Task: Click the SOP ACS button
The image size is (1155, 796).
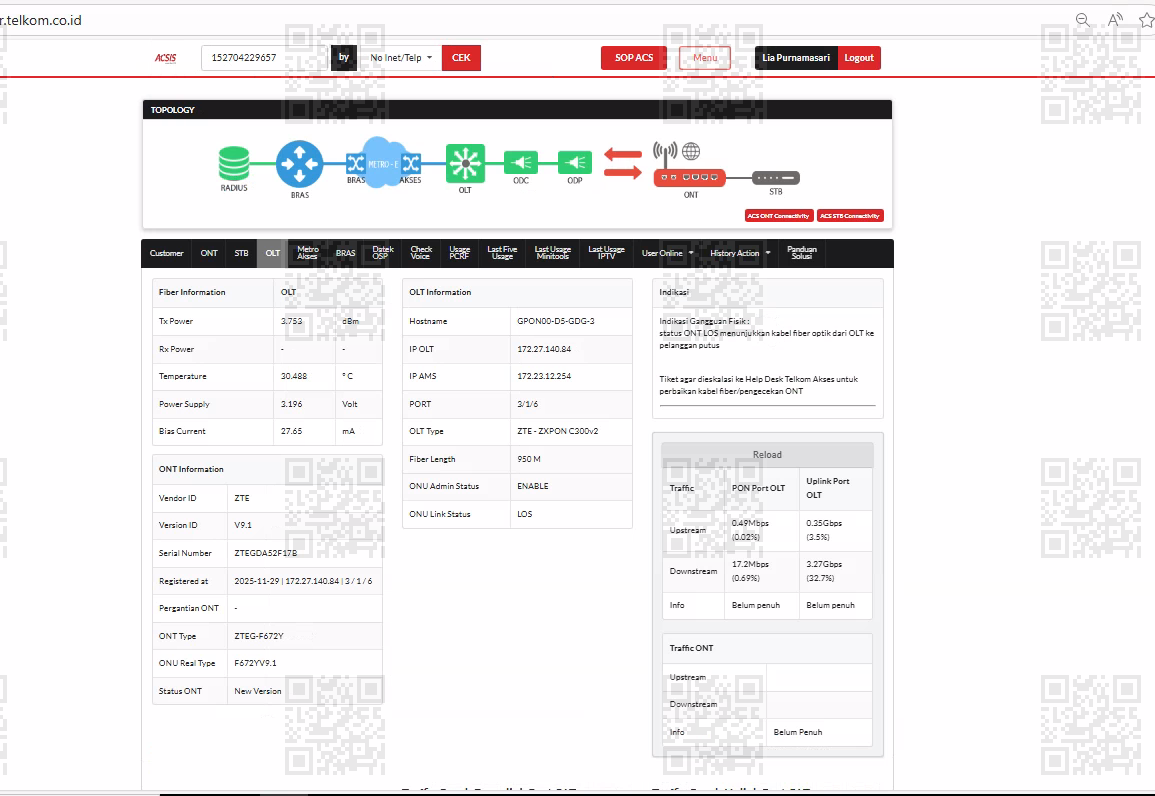Action: pos(633,57)
